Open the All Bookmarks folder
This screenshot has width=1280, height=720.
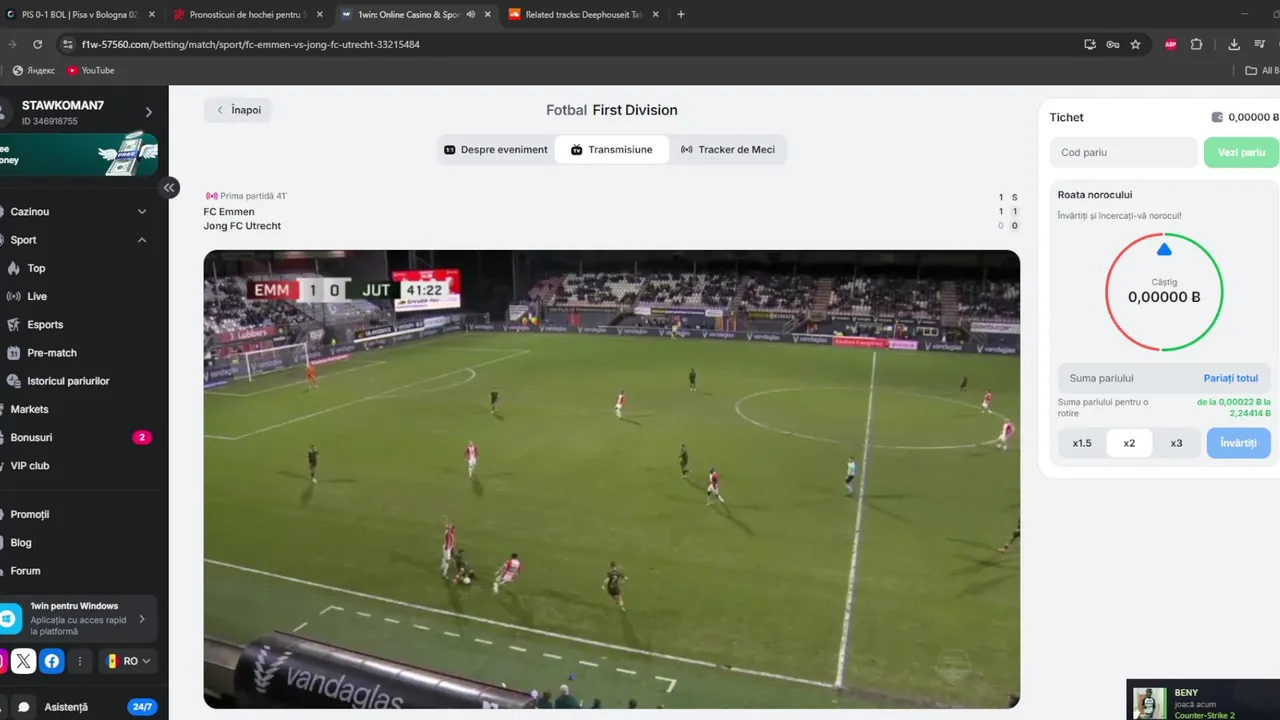pos(1262,70)
